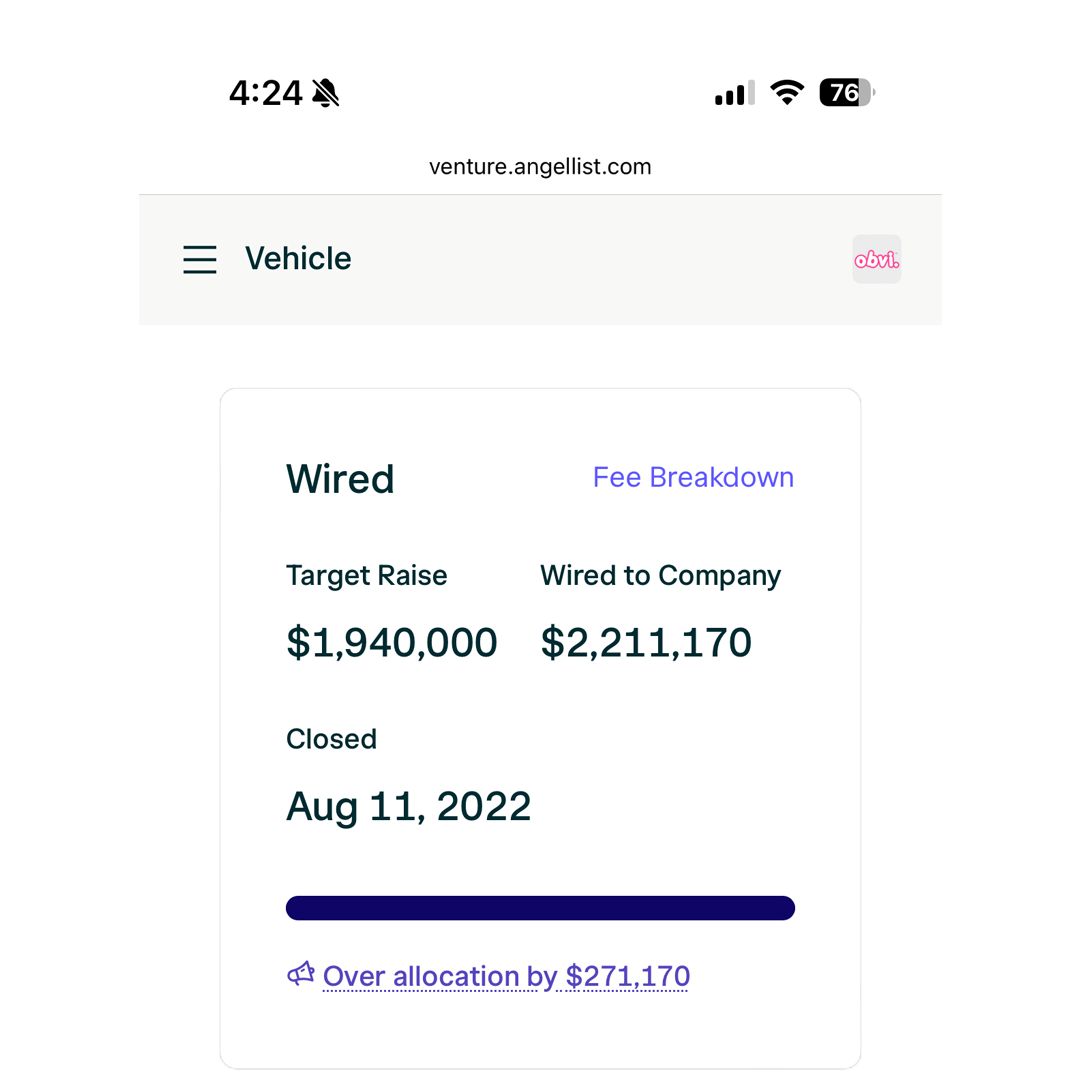Tap the $1,940,000 target raise amount
The image size is (1080, 1080).
click(x=391, y=643)
